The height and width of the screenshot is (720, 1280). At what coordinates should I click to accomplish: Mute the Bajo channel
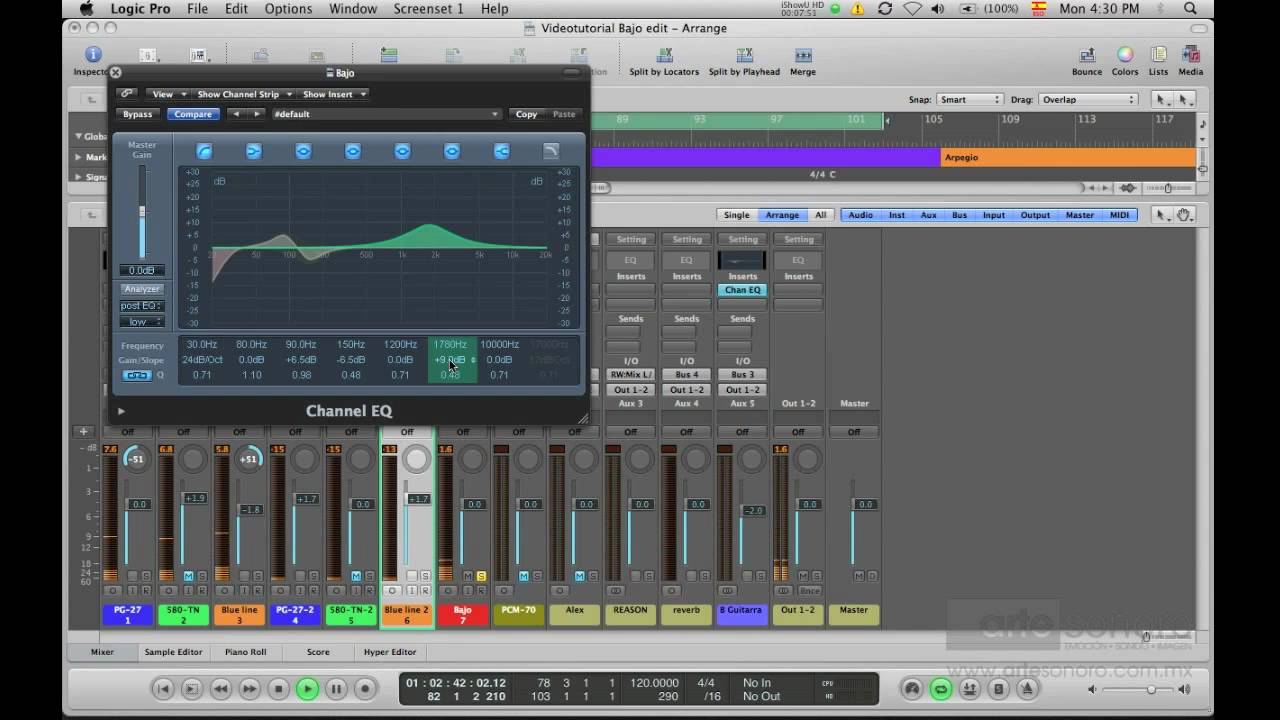coord(468,576)
